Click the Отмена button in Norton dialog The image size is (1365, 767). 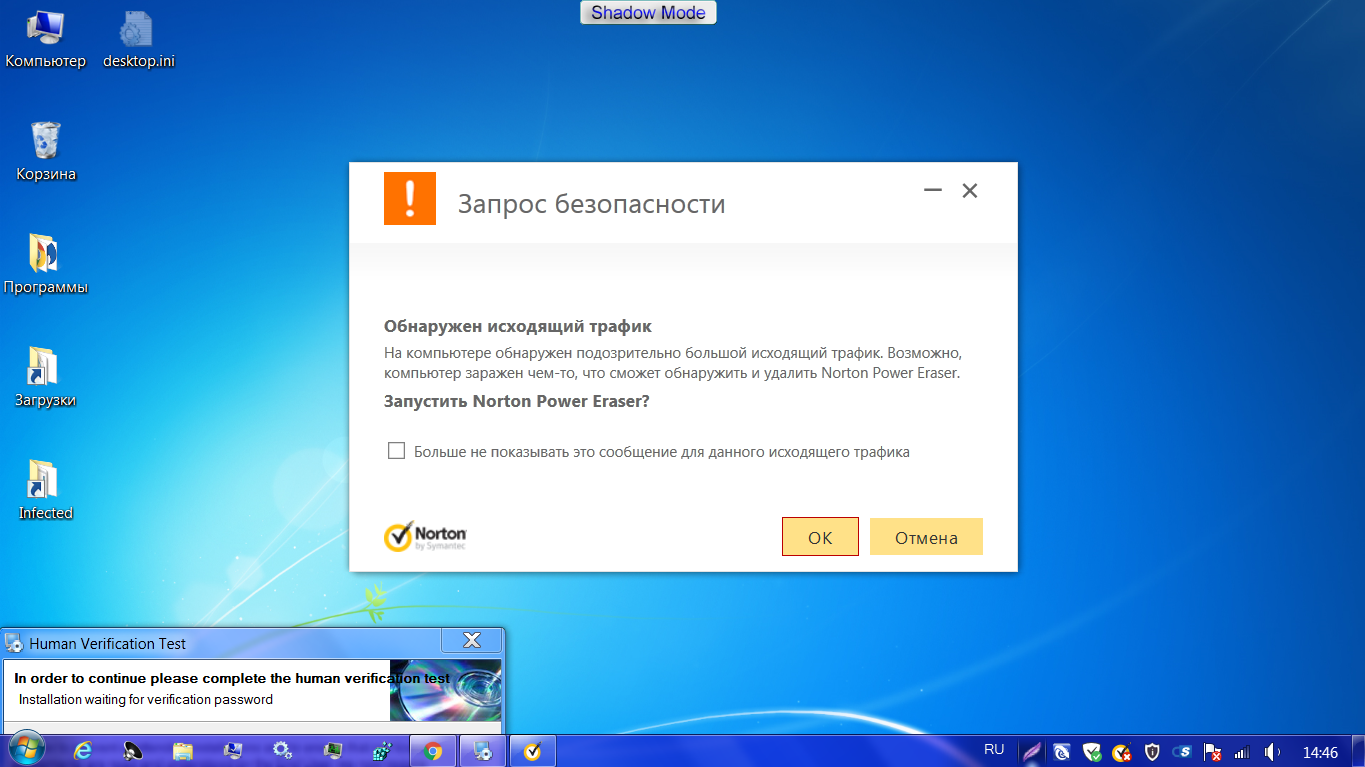(x=926, y=537)
